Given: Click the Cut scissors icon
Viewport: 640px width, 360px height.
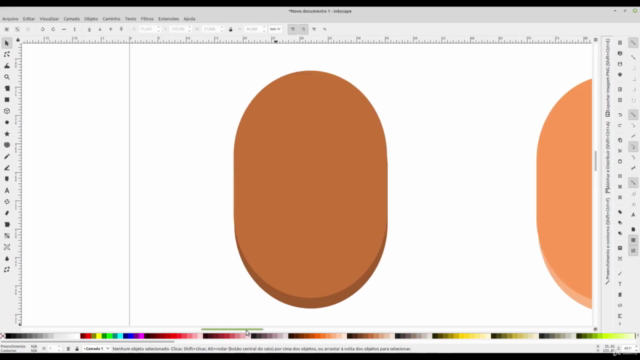Looking at the screenshot, I should coord(620,151).
